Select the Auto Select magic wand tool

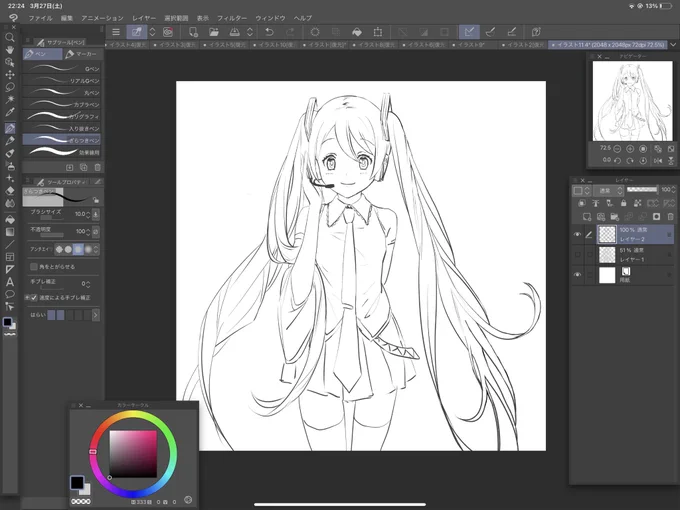(10, 99)
